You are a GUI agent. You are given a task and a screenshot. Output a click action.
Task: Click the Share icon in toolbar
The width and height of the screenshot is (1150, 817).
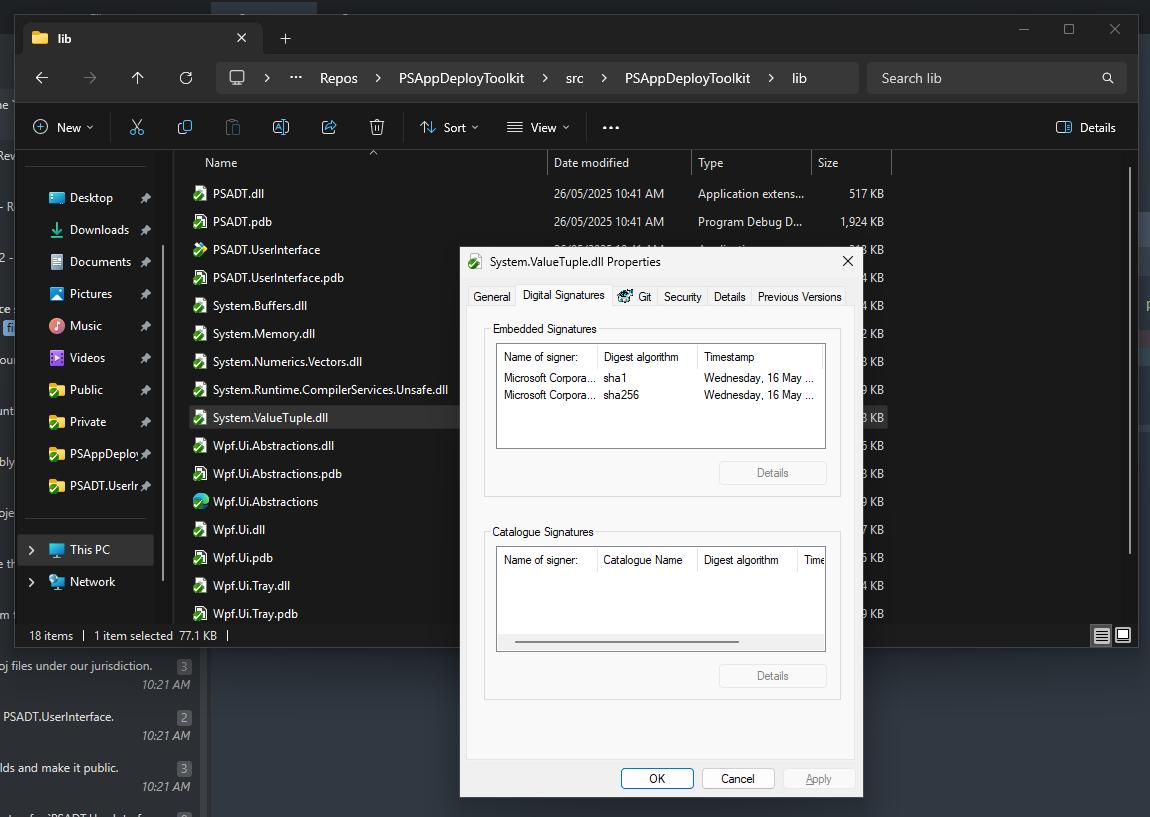(x=329, y=127)
